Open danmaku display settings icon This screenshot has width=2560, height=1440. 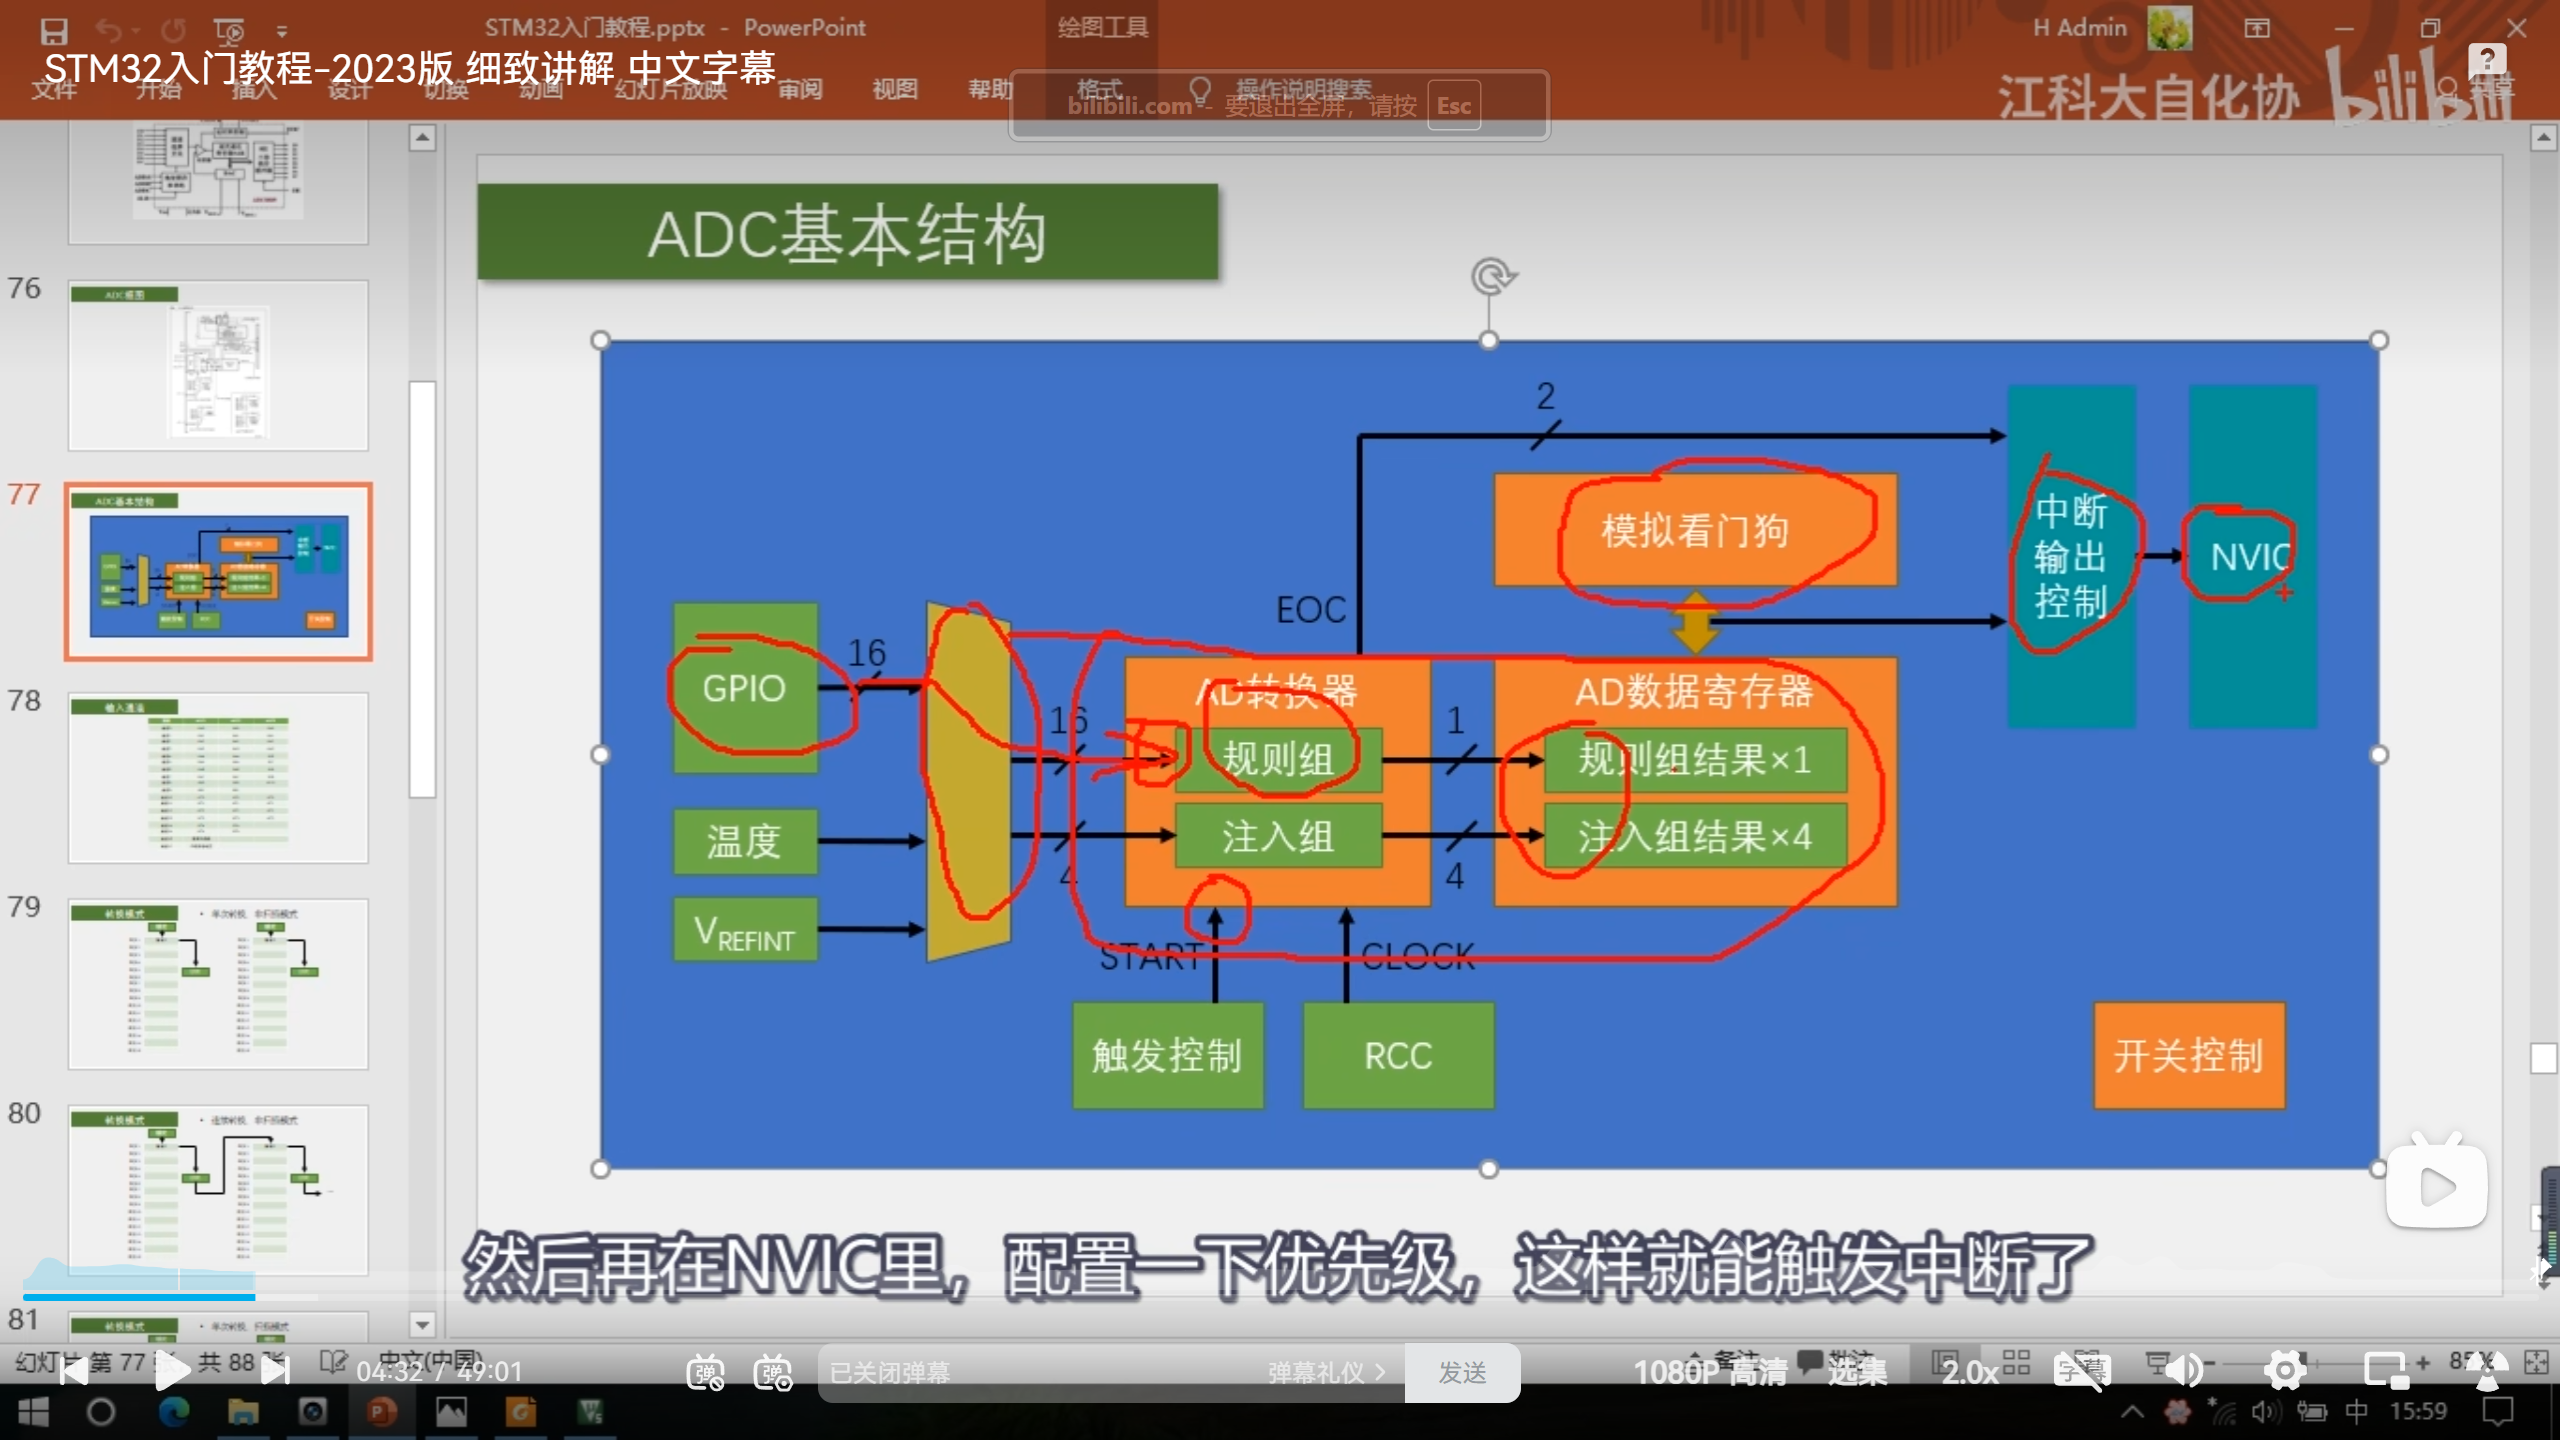pos(773,1372)
